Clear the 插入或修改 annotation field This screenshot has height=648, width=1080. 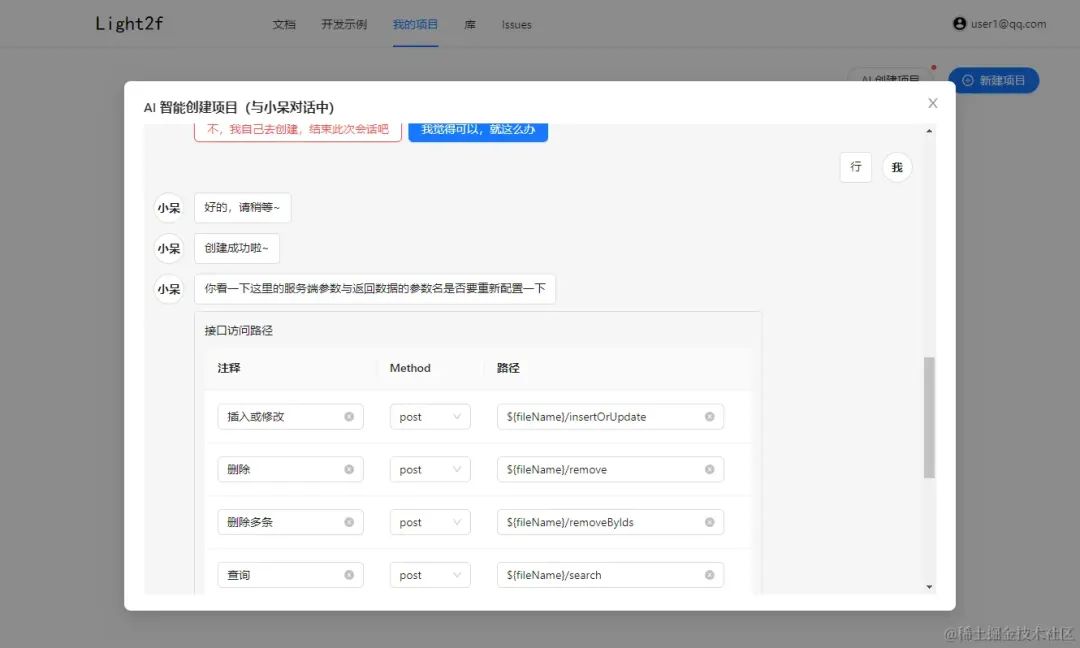349,416
